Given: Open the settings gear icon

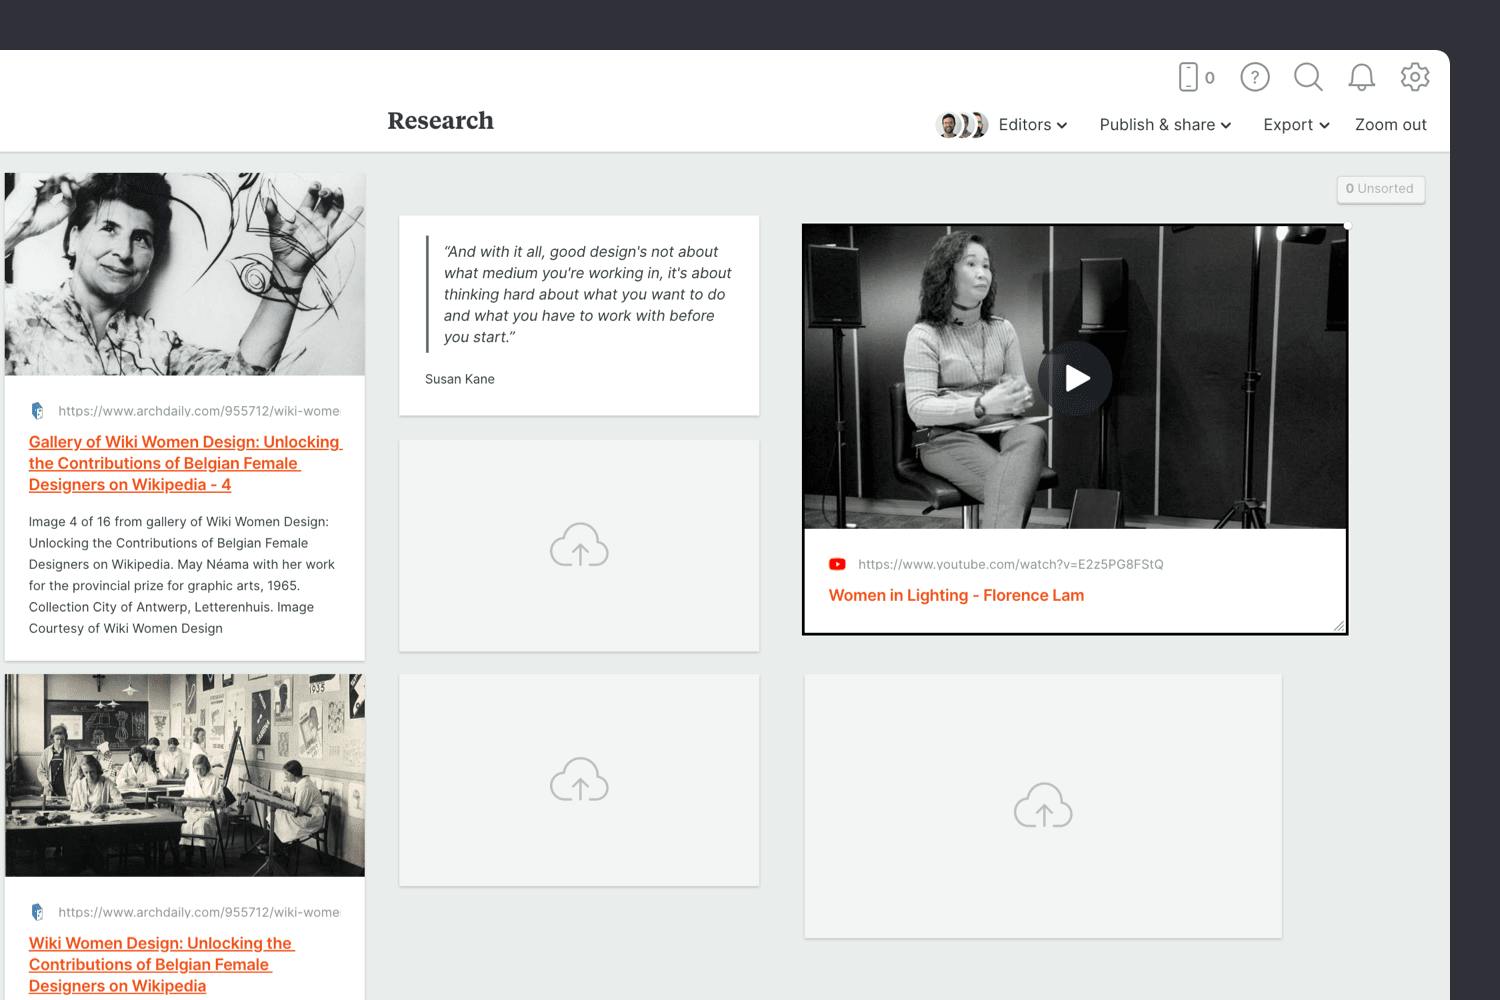Looking at the screenshot, I should 1414,77.
